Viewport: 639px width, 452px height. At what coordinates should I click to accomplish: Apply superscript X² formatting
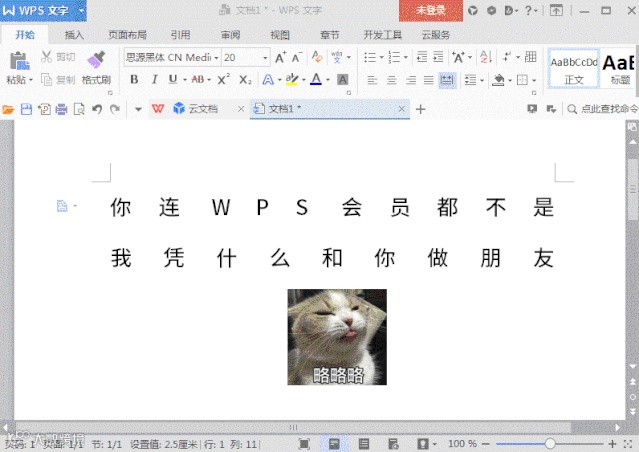coord(223,79)
